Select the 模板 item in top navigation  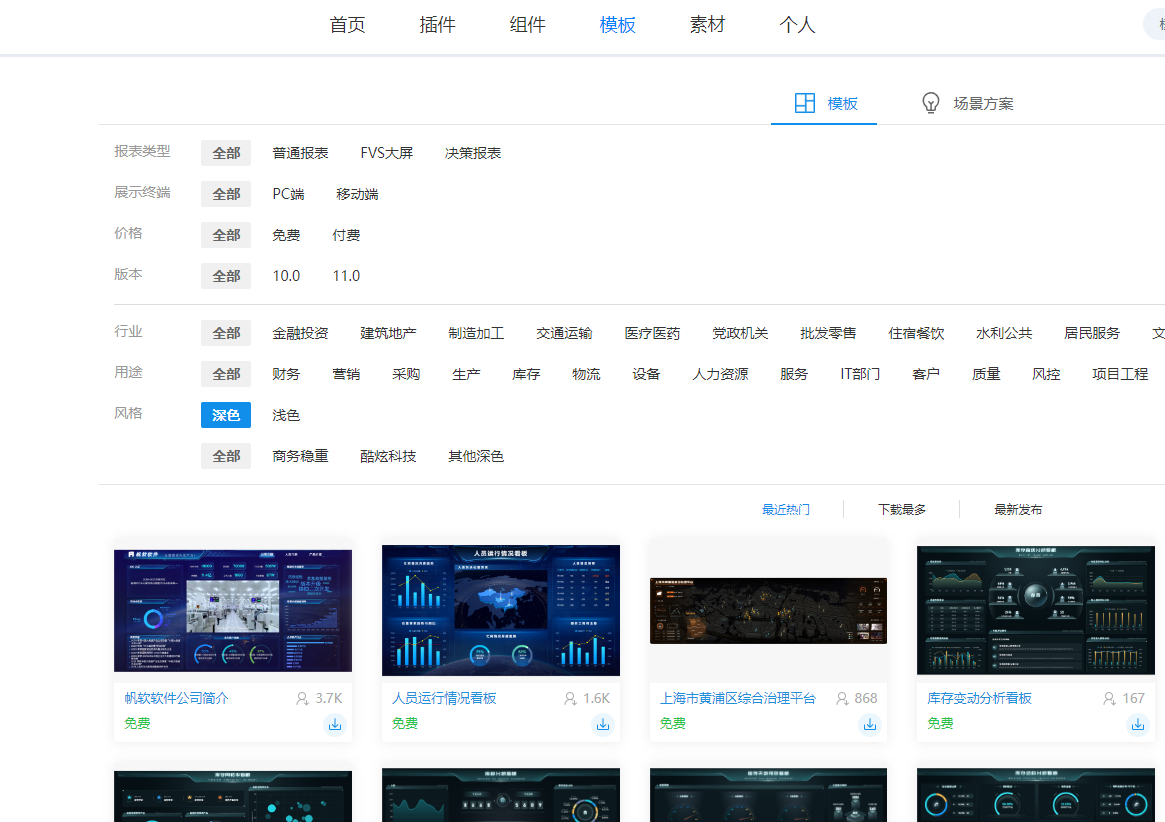(x=617, y=25)
